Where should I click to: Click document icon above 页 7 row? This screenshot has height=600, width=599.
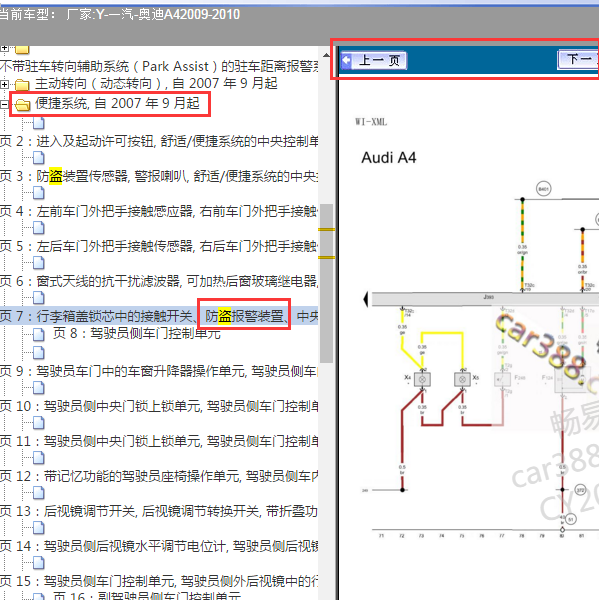tap(39, 298)
